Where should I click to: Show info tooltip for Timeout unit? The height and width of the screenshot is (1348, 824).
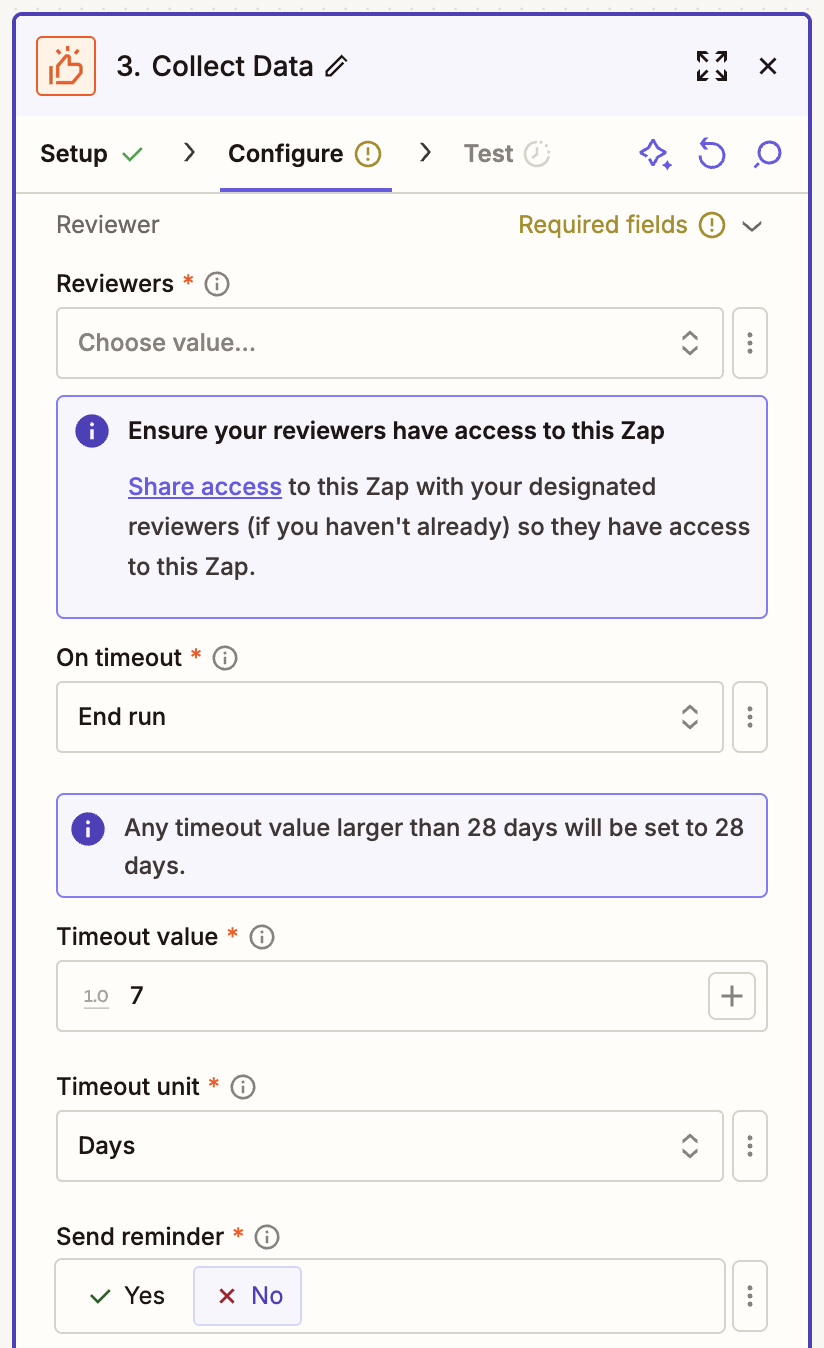243,1087
